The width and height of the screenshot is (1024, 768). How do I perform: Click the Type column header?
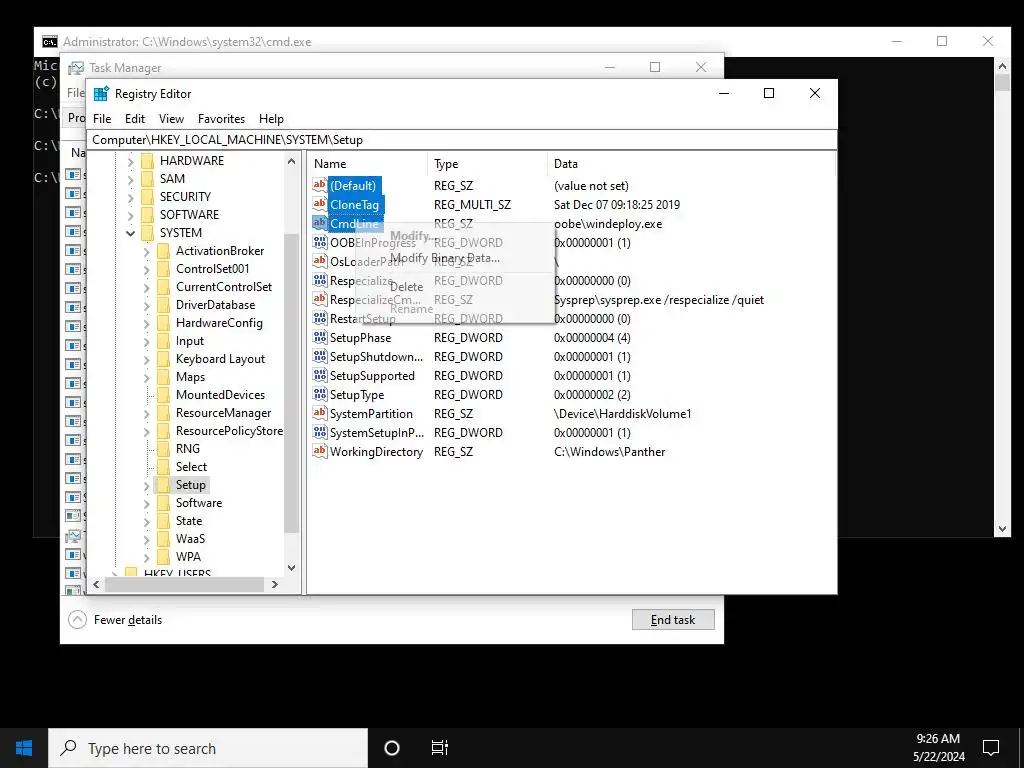point(487,164)
